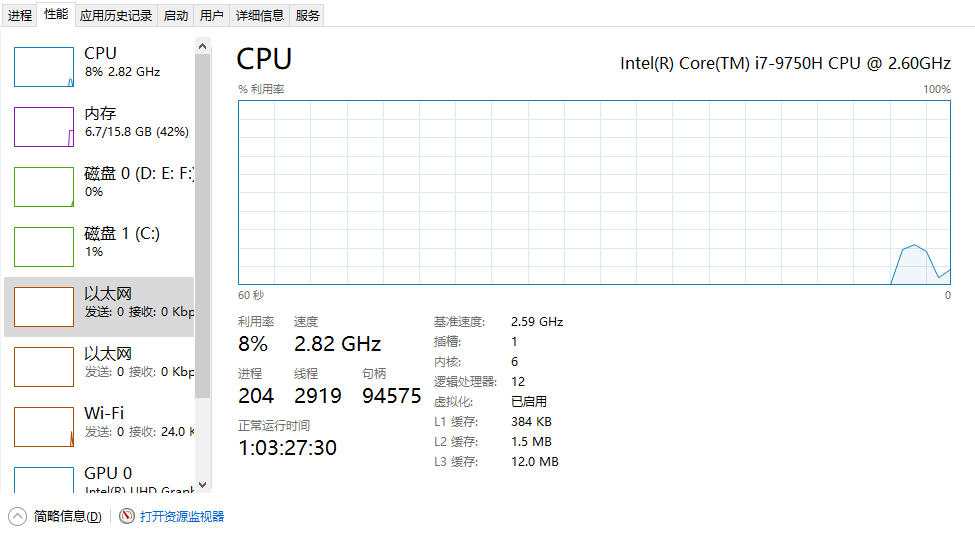Image resolution: width=975 pixels, height=541 pixels.
Task: Switch to the 应用历史记录 tab
Action: click(116, 16)
